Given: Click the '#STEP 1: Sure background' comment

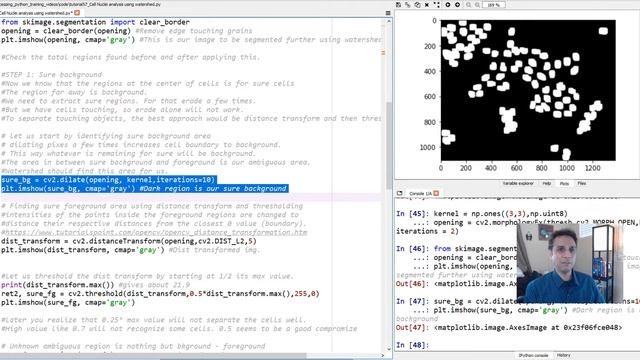Looking at the screenshot, I should click(x=51, y=75).
